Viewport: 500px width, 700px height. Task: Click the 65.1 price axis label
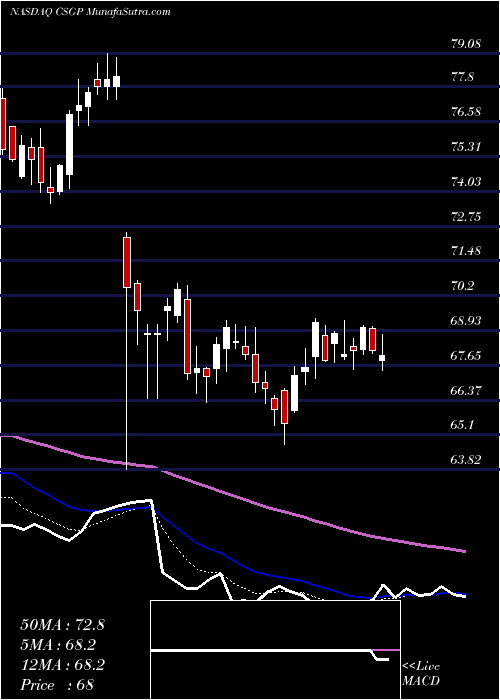tap(462, 425)
